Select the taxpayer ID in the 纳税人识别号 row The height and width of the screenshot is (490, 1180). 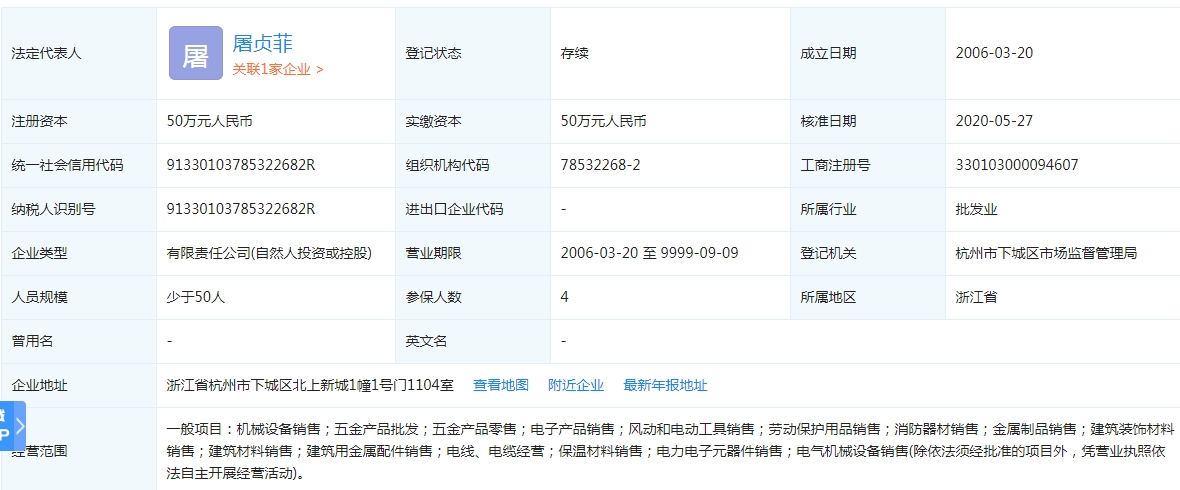pos(241,209)
